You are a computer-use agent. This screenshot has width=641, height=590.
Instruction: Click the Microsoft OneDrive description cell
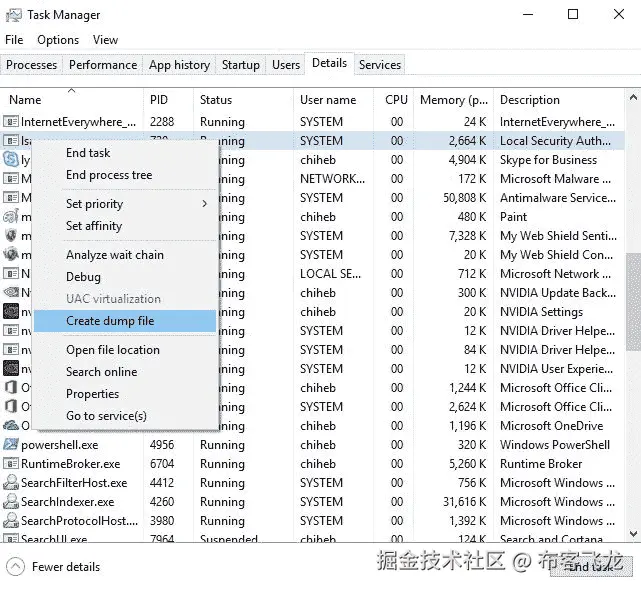pos(551,426)
